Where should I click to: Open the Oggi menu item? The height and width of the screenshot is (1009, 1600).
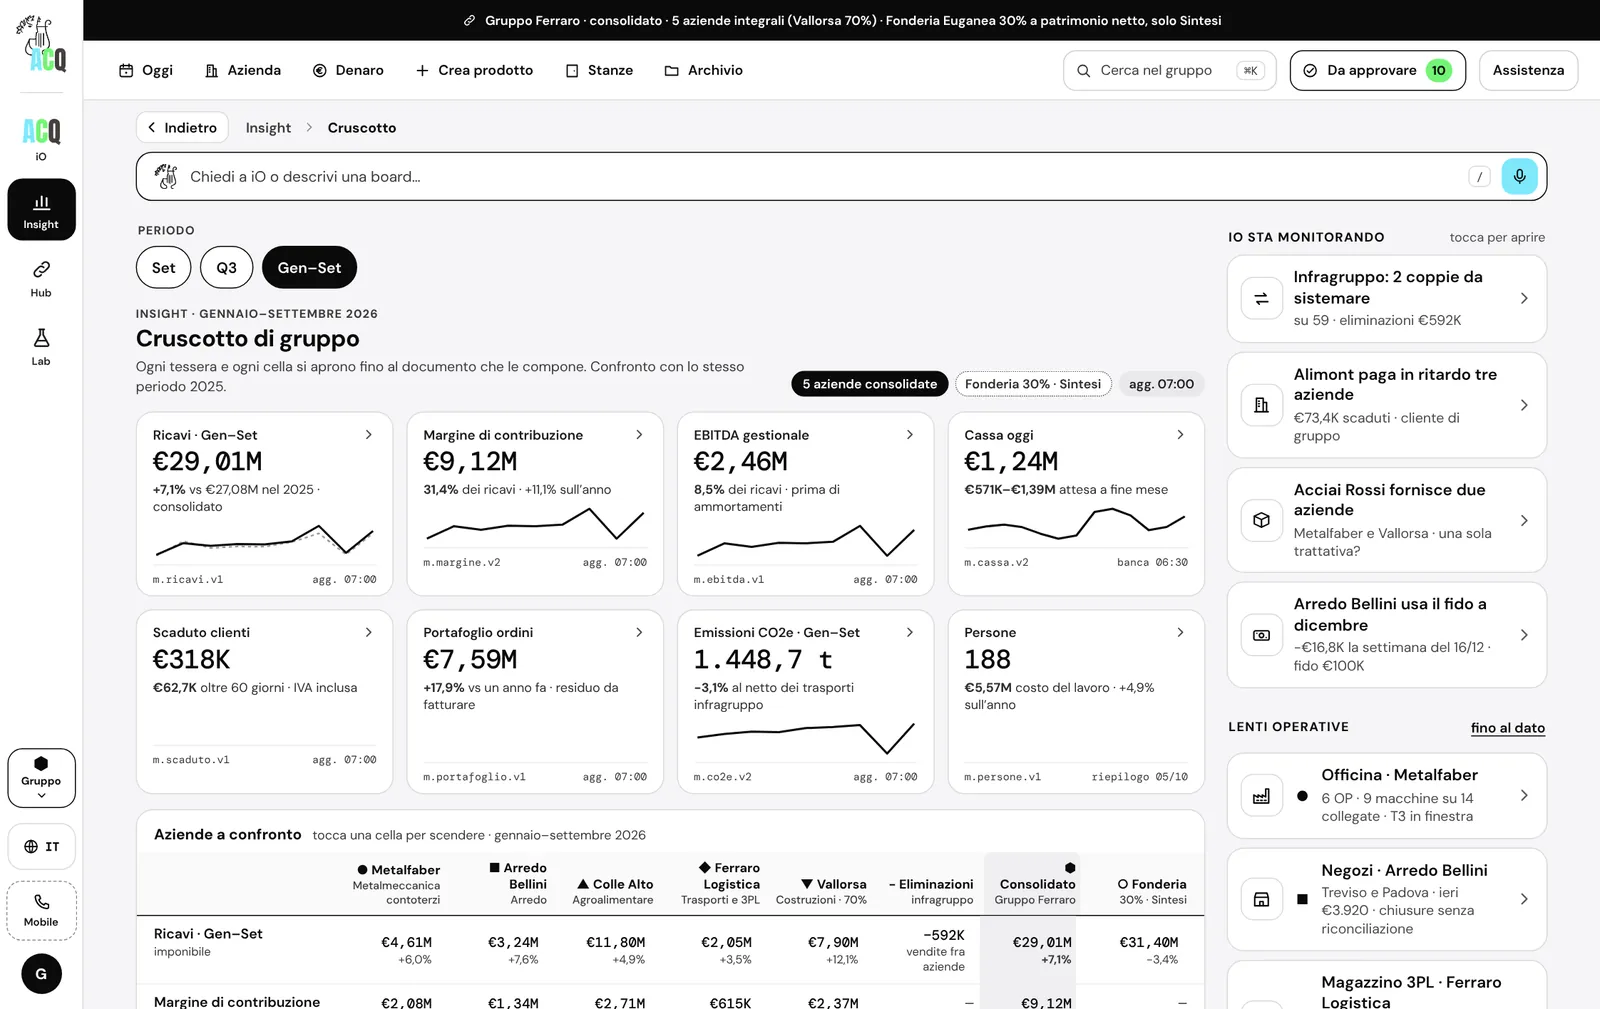pyautogui.click(x=146, y=70)
